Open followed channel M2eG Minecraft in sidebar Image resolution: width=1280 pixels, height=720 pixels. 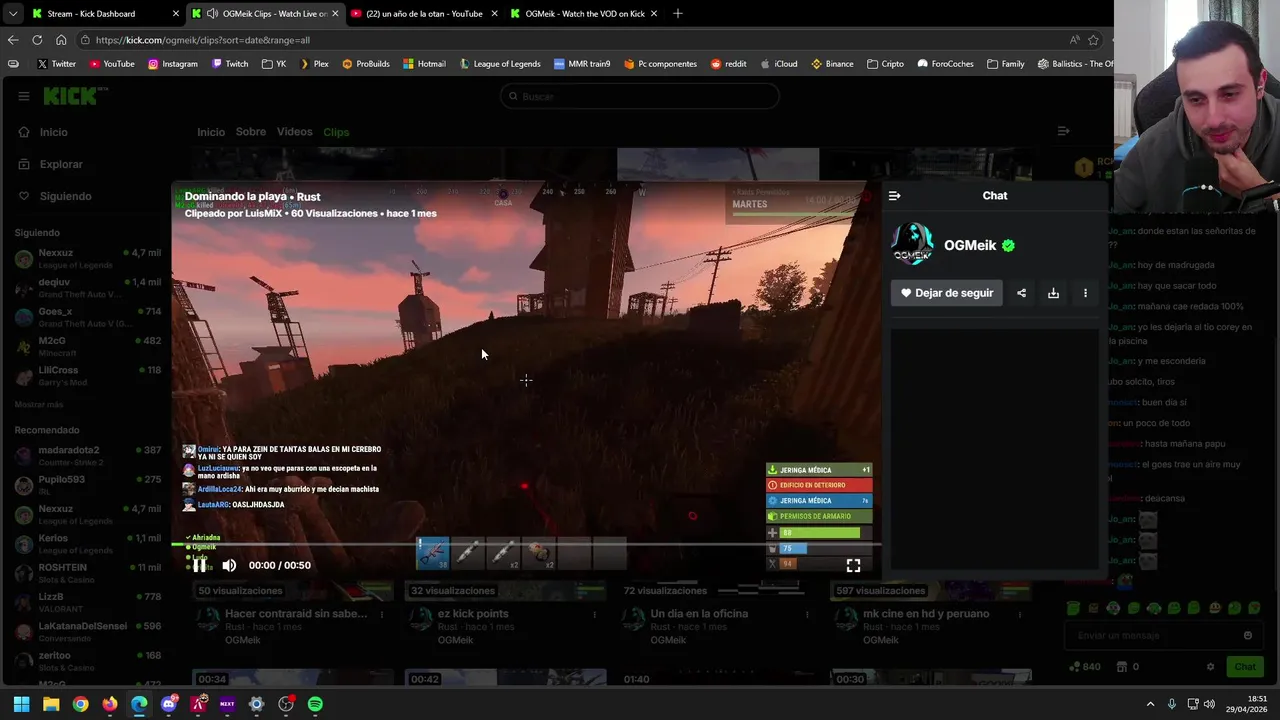[87, 346]
